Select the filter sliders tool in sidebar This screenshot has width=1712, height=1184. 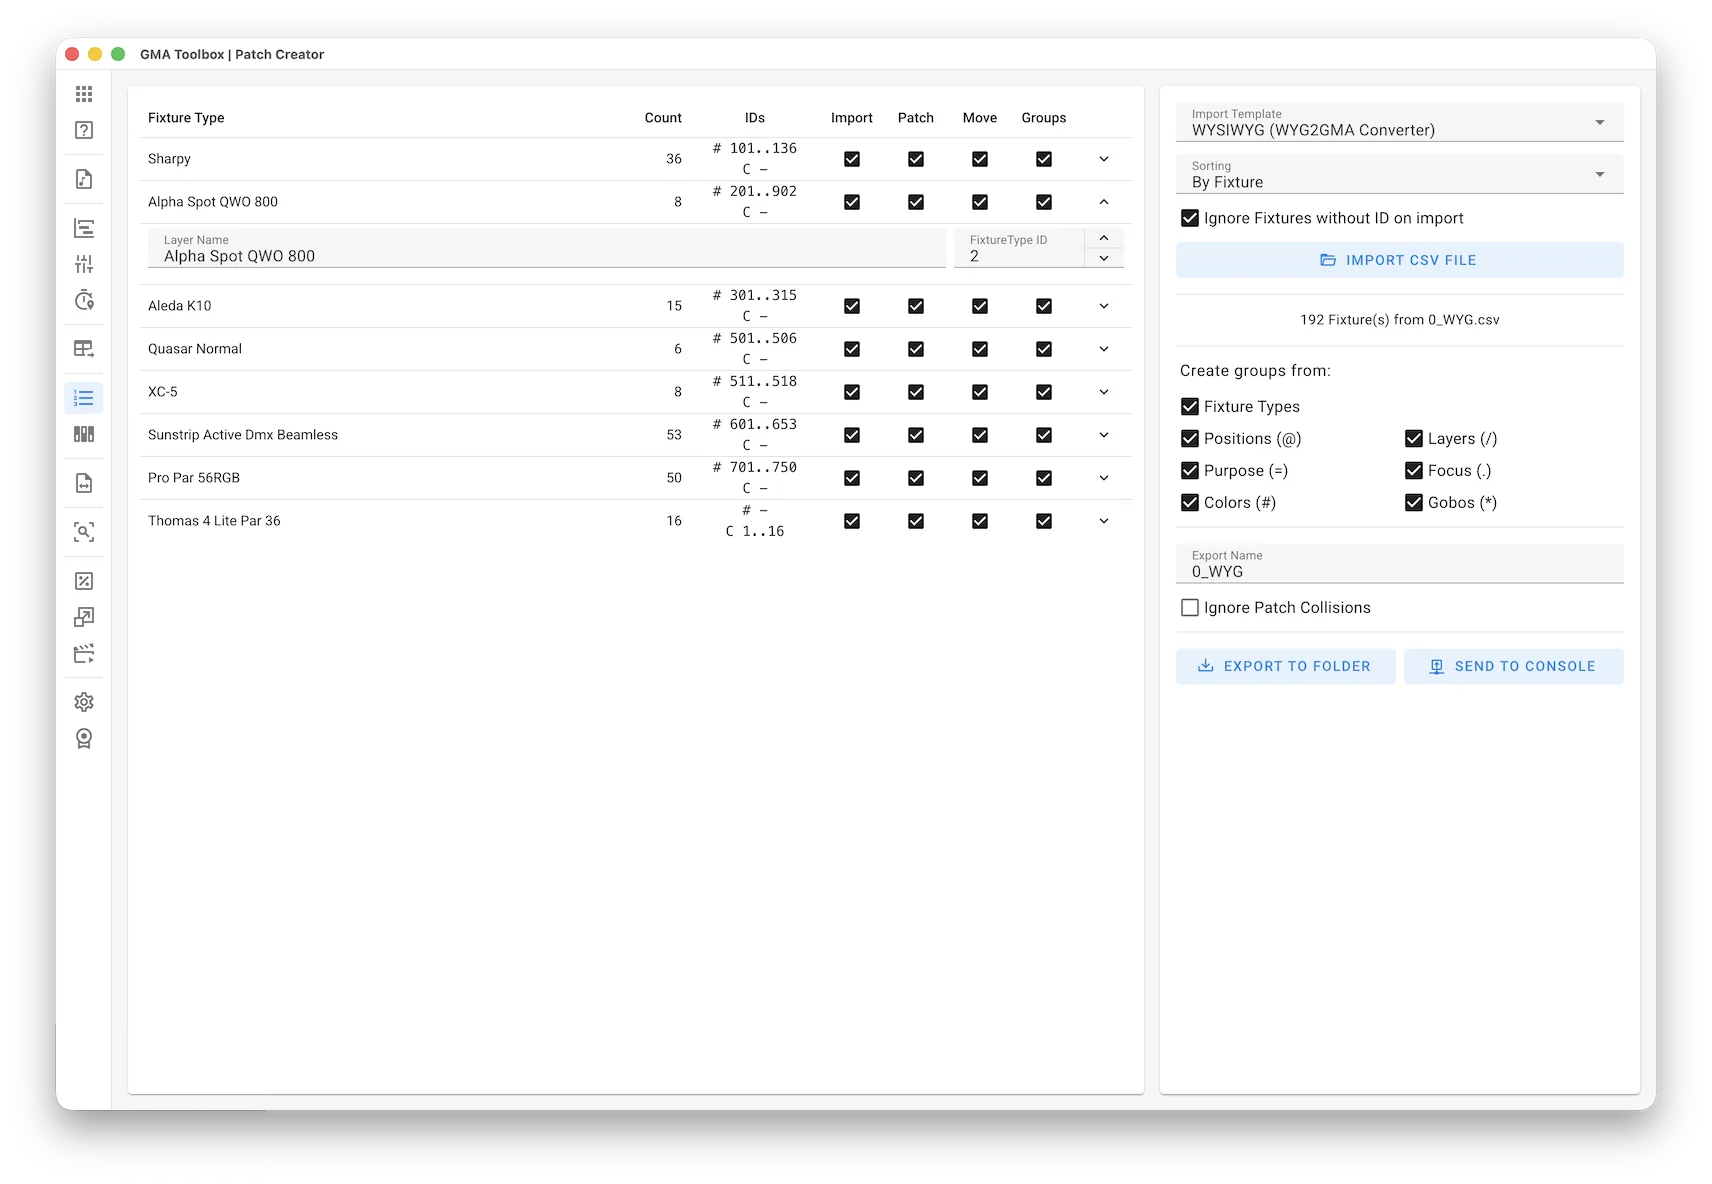point(84,264)
